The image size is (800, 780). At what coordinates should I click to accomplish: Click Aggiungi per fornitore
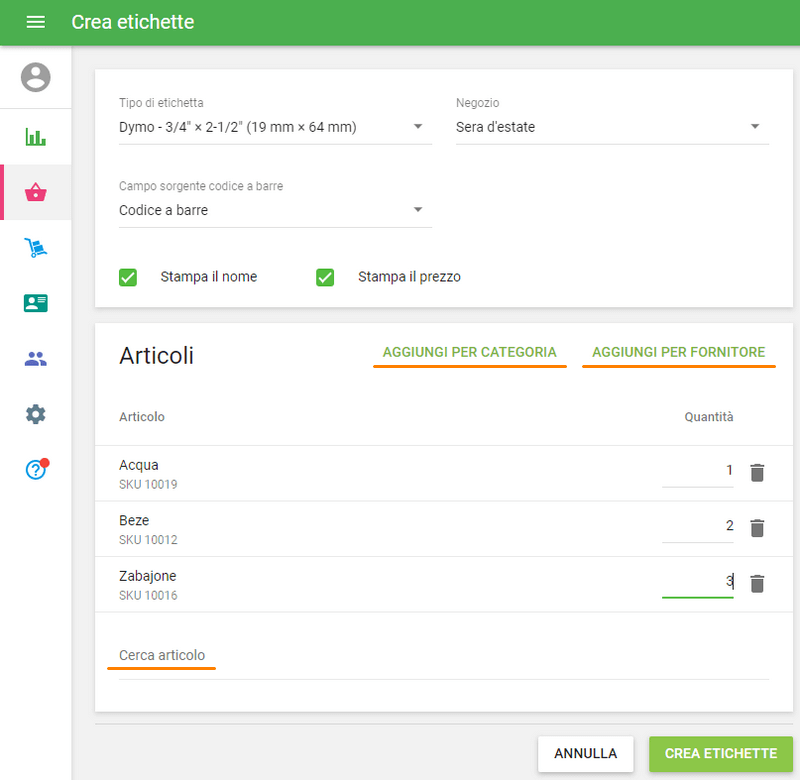tap(678, 352)
